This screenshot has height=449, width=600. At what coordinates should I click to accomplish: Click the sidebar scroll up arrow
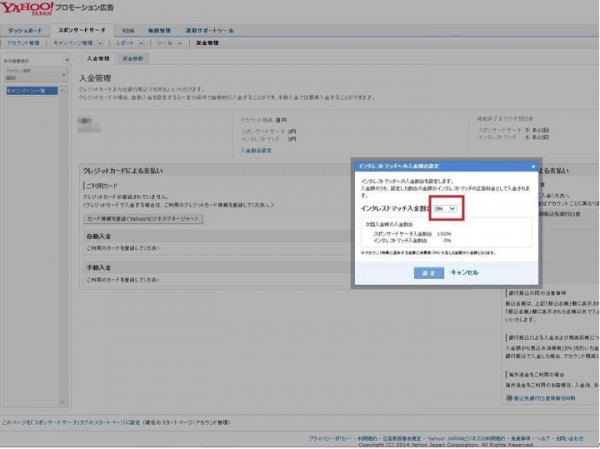pos(63,91)
